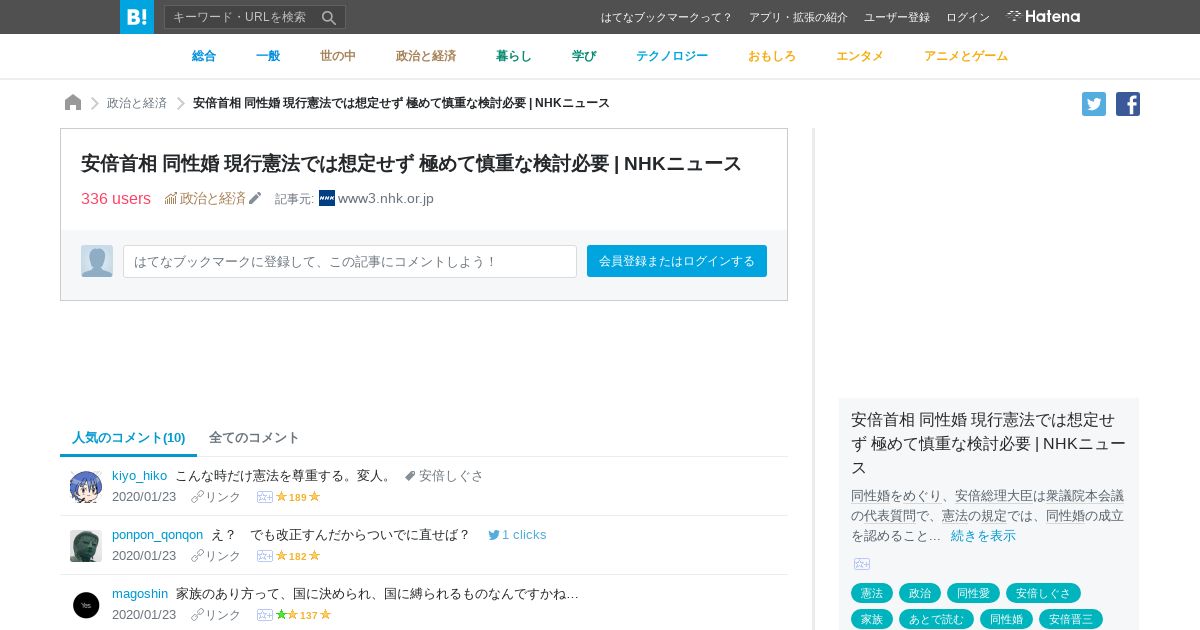Open ponpon_qonqon's avatar image
The height and width of the screenshot is (630, 1200).
click(86, 546)
